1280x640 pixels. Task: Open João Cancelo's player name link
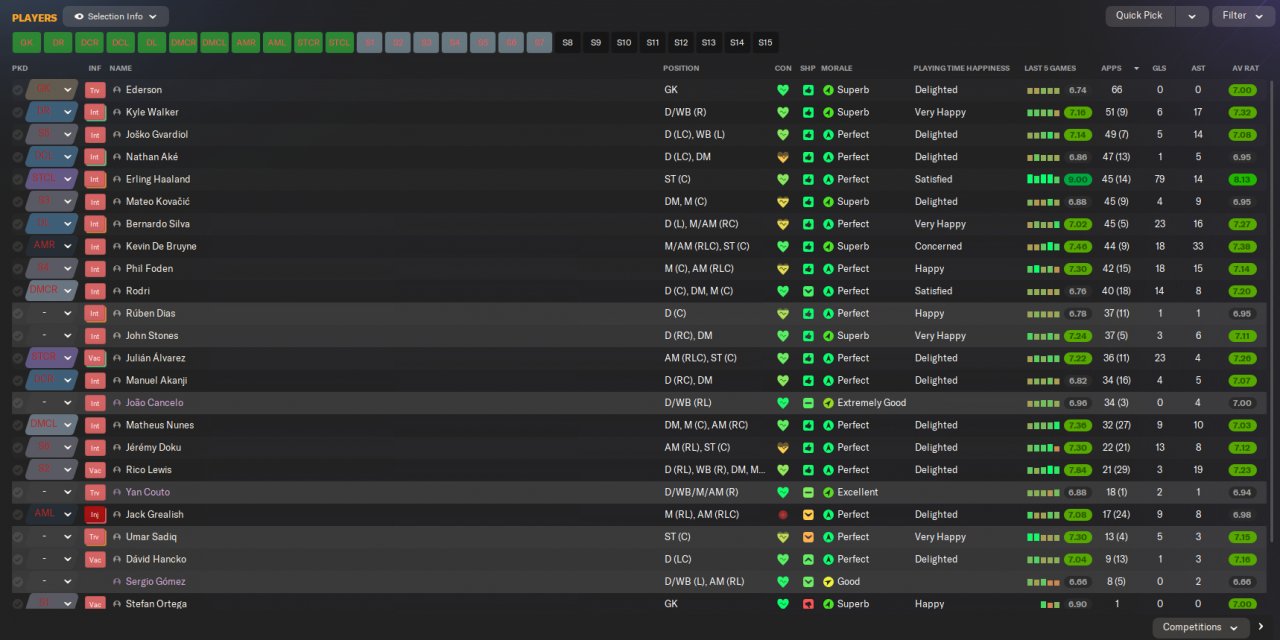click(x=155, y=403)
